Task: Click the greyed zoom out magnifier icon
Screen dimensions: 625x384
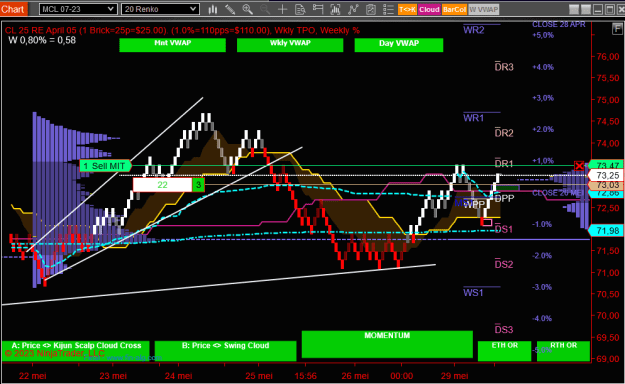Action: coord(265,9)
